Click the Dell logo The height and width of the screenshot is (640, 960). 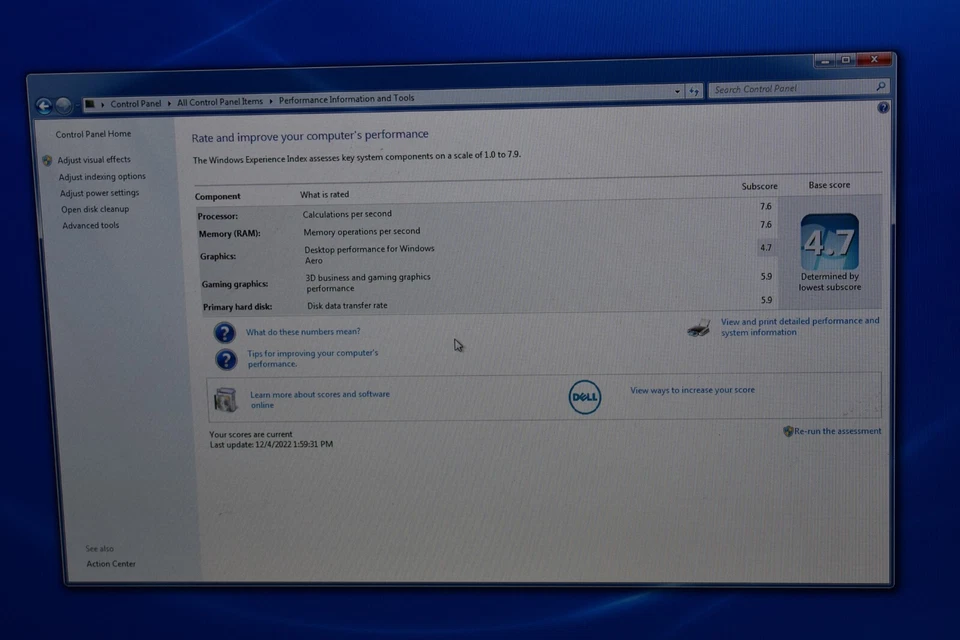584,397
